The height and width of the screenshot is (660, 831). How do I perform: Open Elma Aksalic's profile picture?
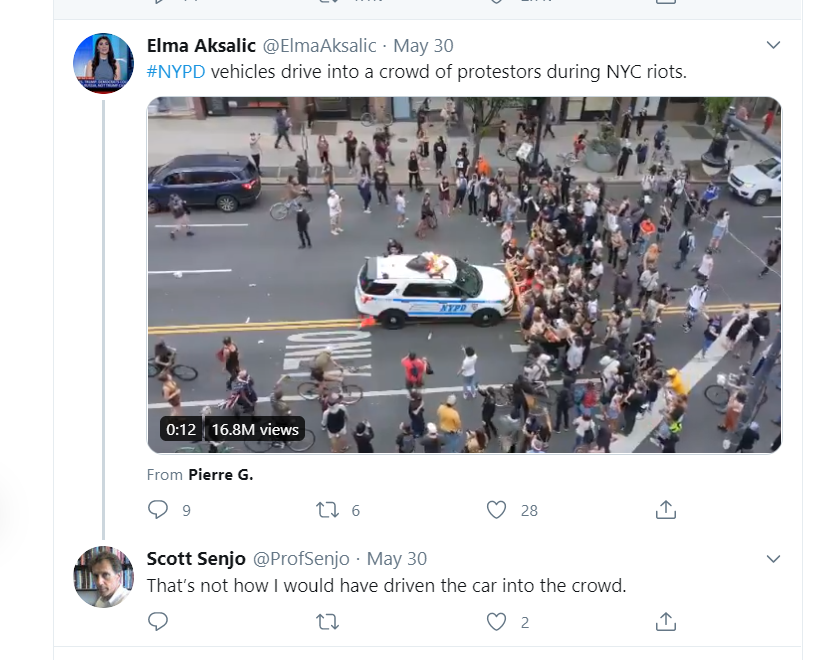pos(103,63)
